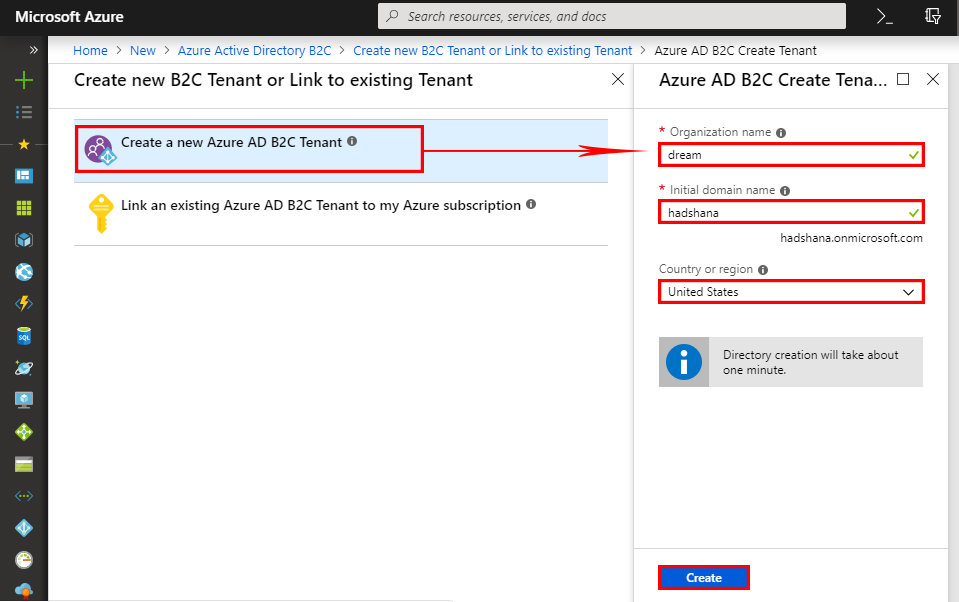
Task: Click info icon next to Country or region
Action: (x=763, y=270)
